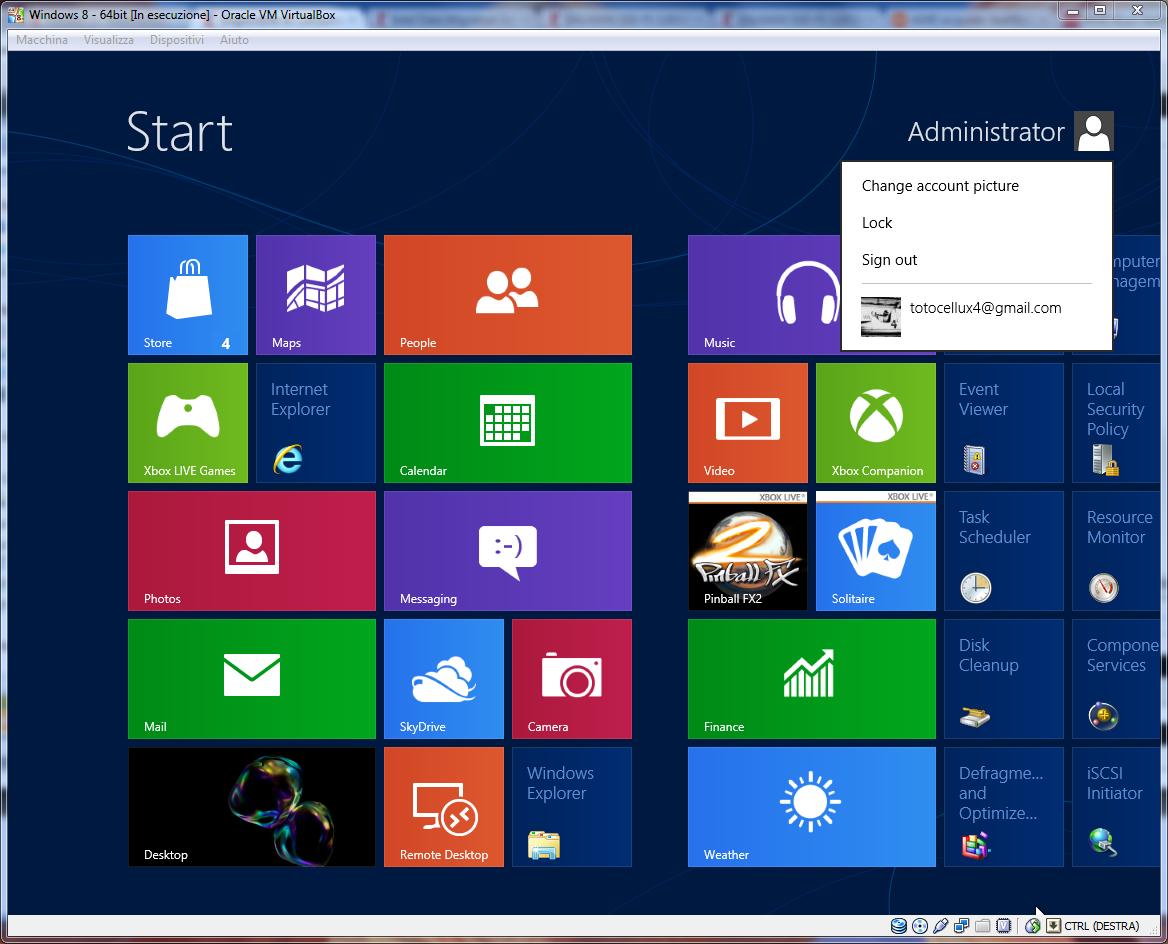Open the Xbox Companion tile
The height and width of the screenshot is (944, 1168).
[876, 423]
